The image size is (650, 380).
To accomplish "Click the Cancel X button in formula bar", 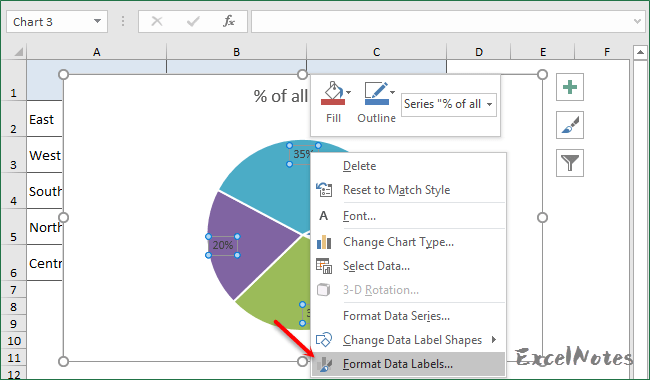I will coord(157,22).
